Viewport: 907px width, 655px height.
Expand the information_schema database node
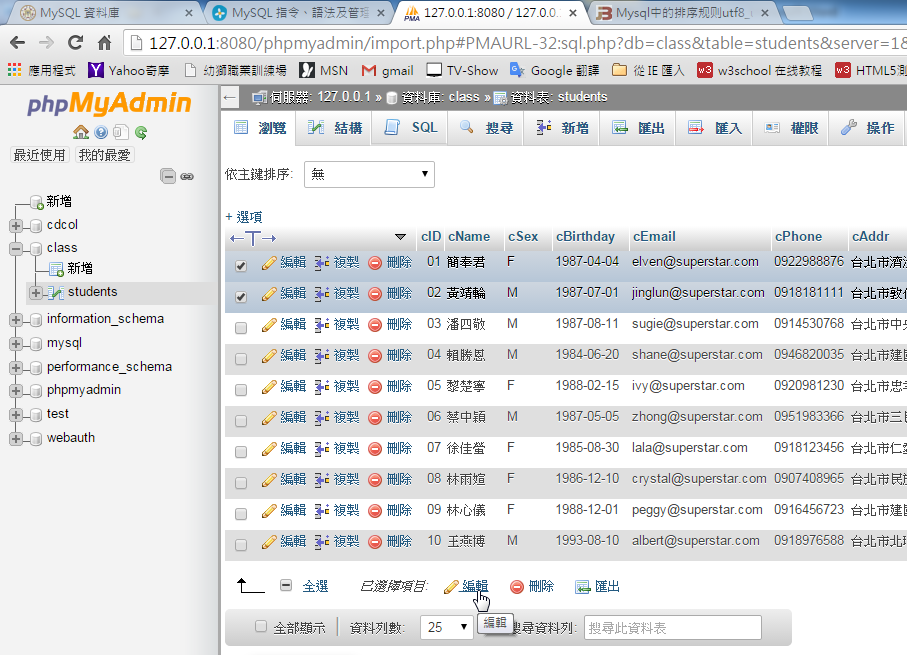16,319
